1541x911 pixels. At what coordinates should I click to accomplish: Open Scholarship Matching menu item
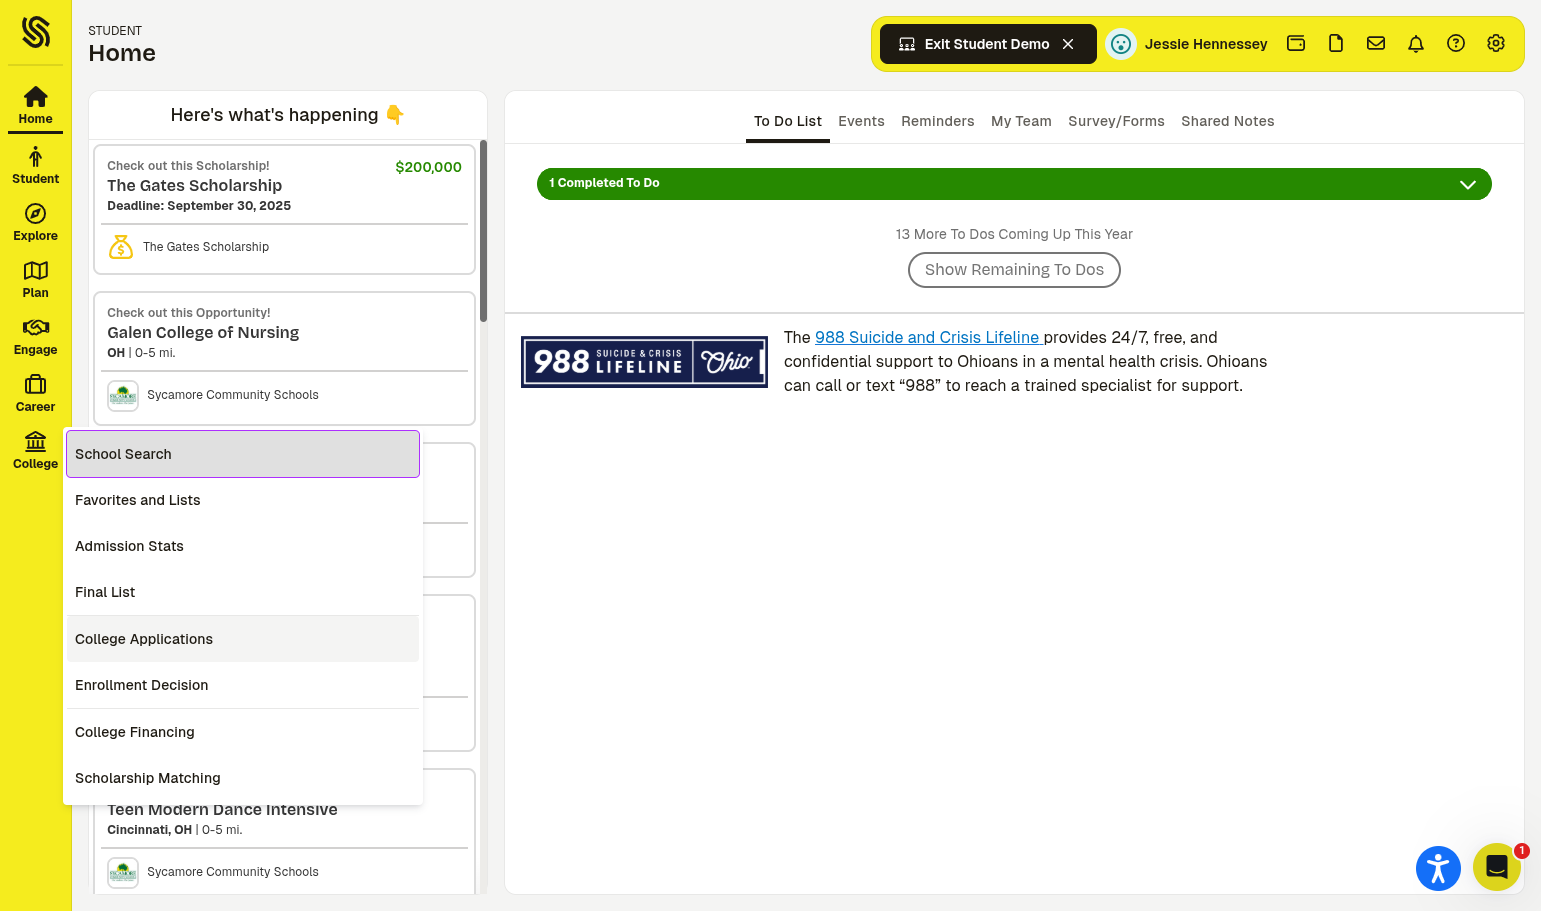pos(243,778)
